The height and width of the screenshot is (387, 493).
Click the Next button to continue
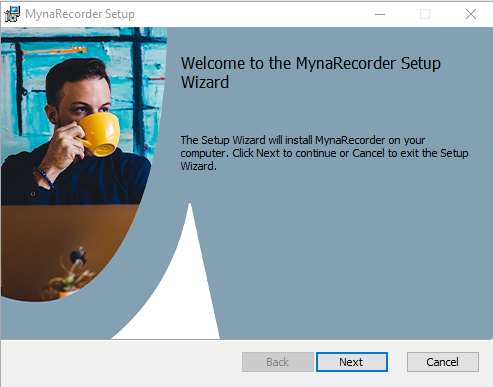tap(352, 362)
